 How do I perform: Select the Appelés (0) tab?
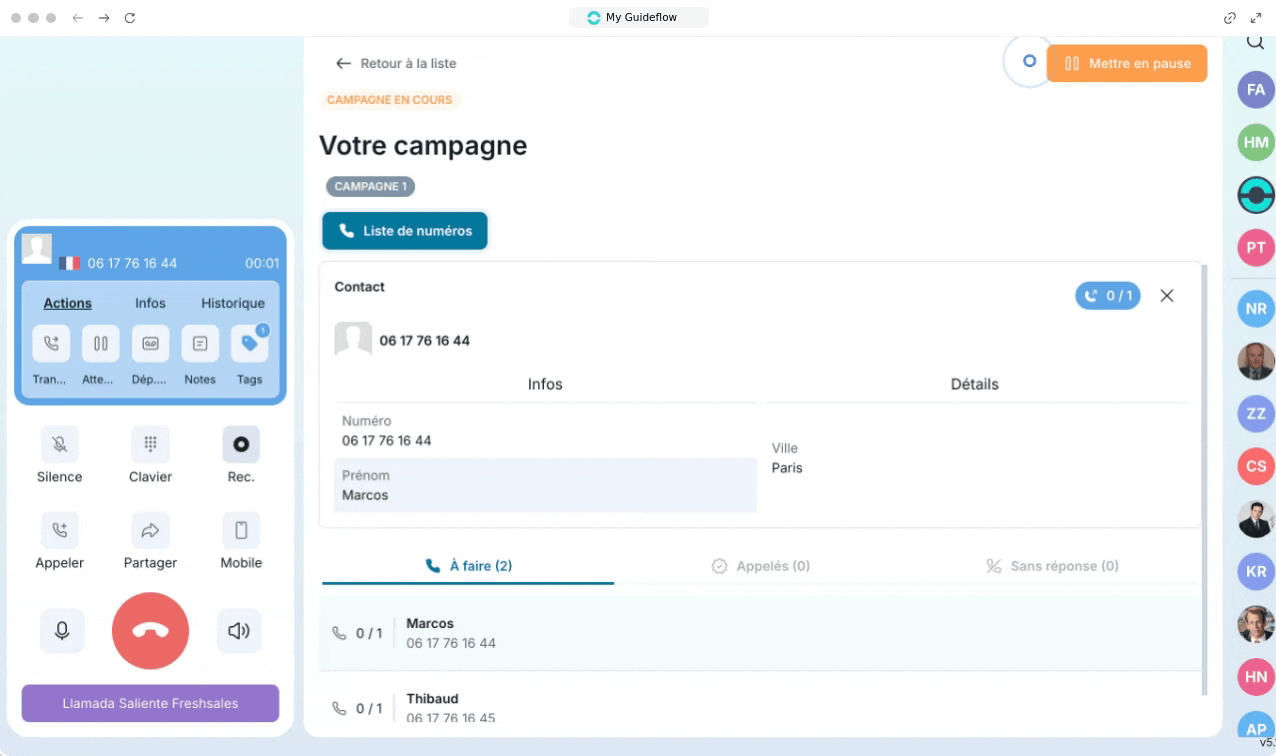tap(760, 566)
